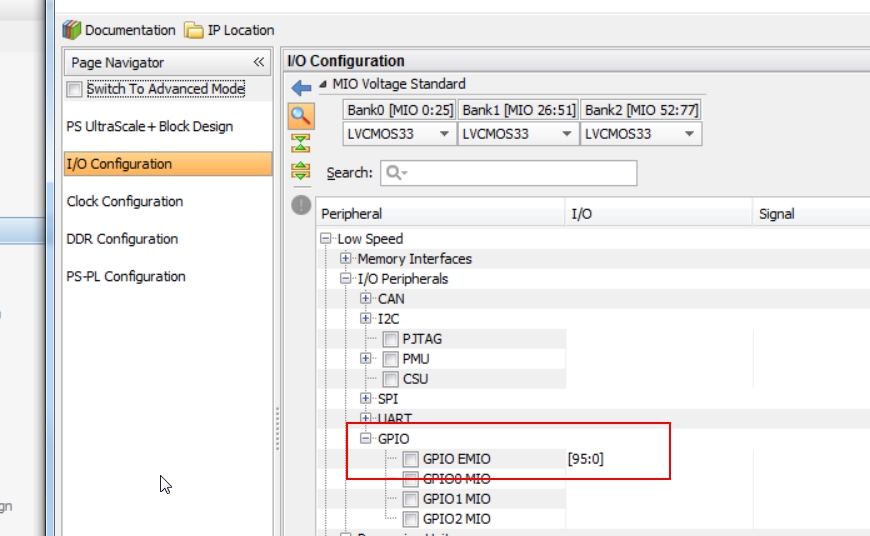Open IP Location folder icon
This screenshot has height=536, width=870.
193,30
